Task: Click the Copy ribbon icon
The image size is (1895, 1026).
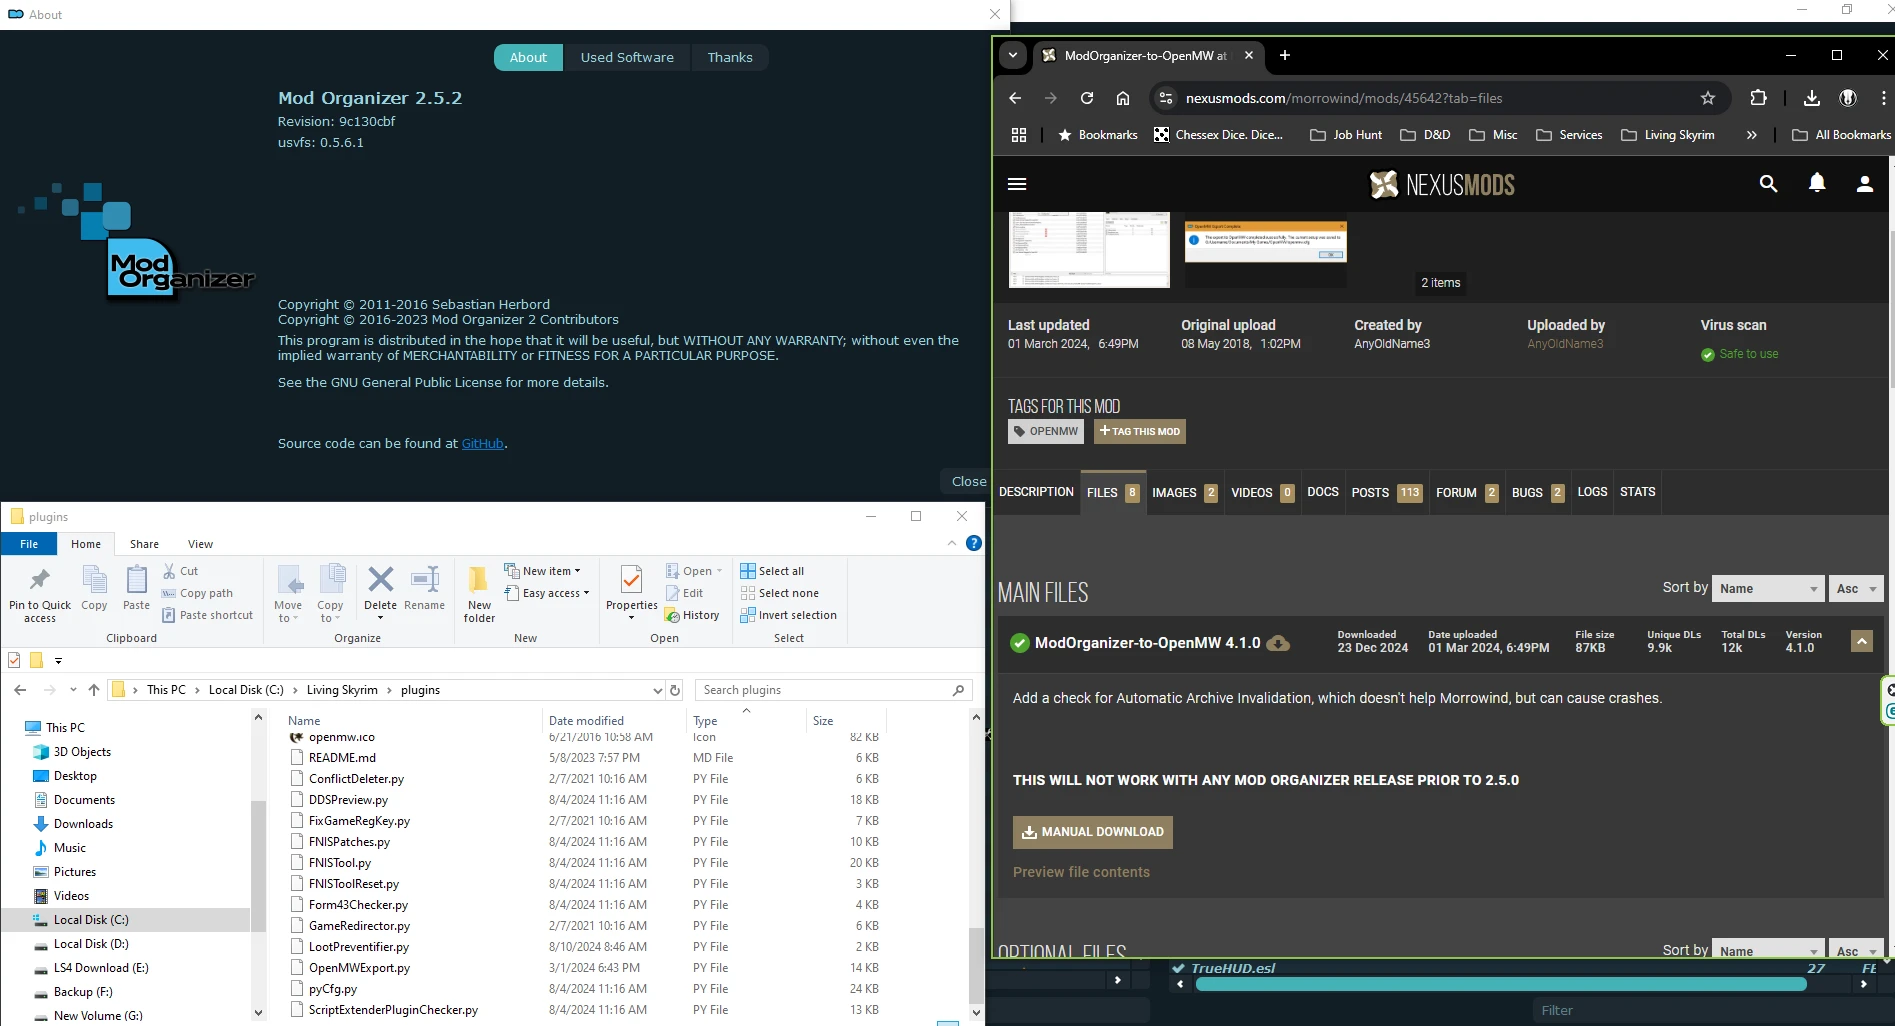Action: tap(94, 587)
